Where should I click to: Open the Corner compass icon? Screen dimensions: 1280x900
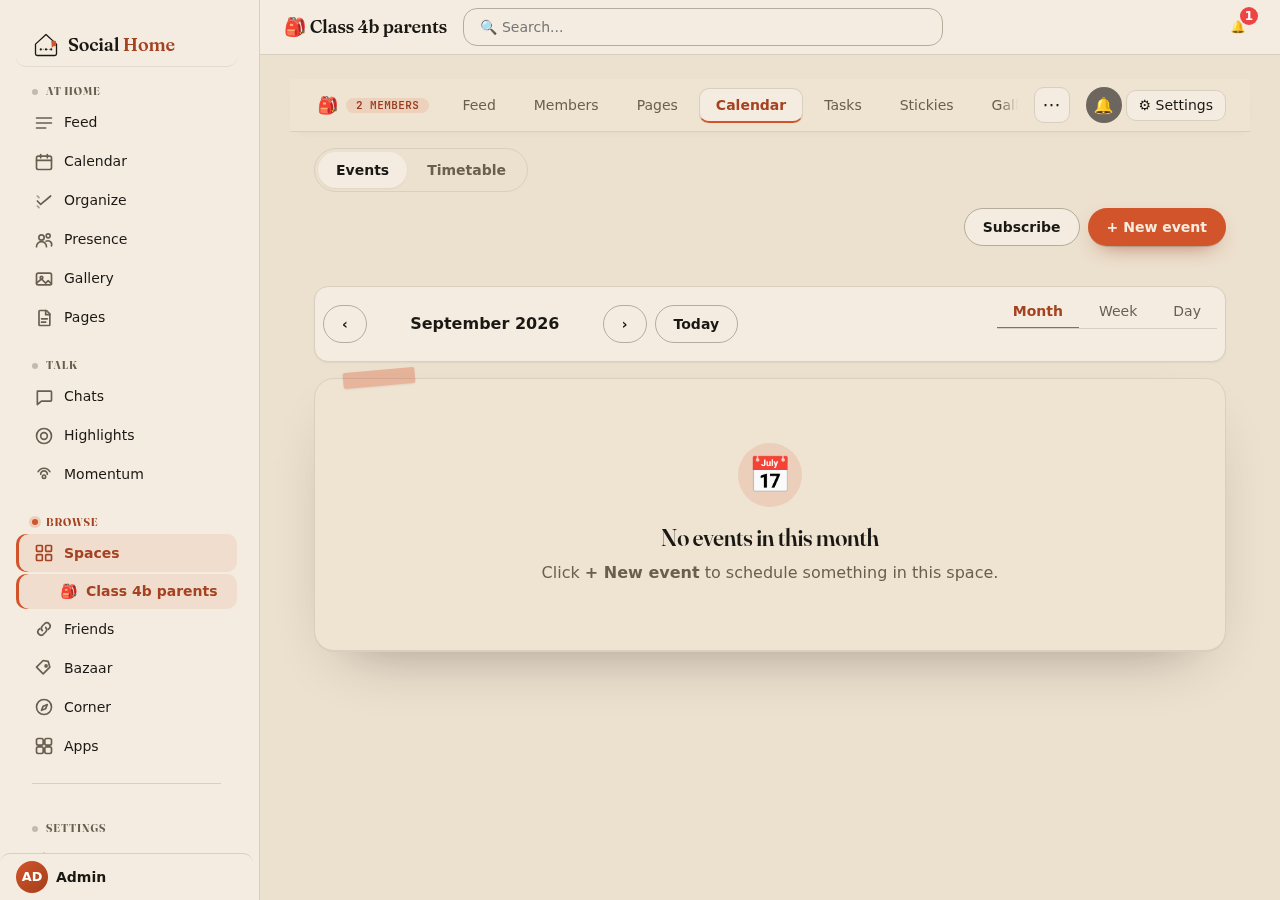[44, 707]
